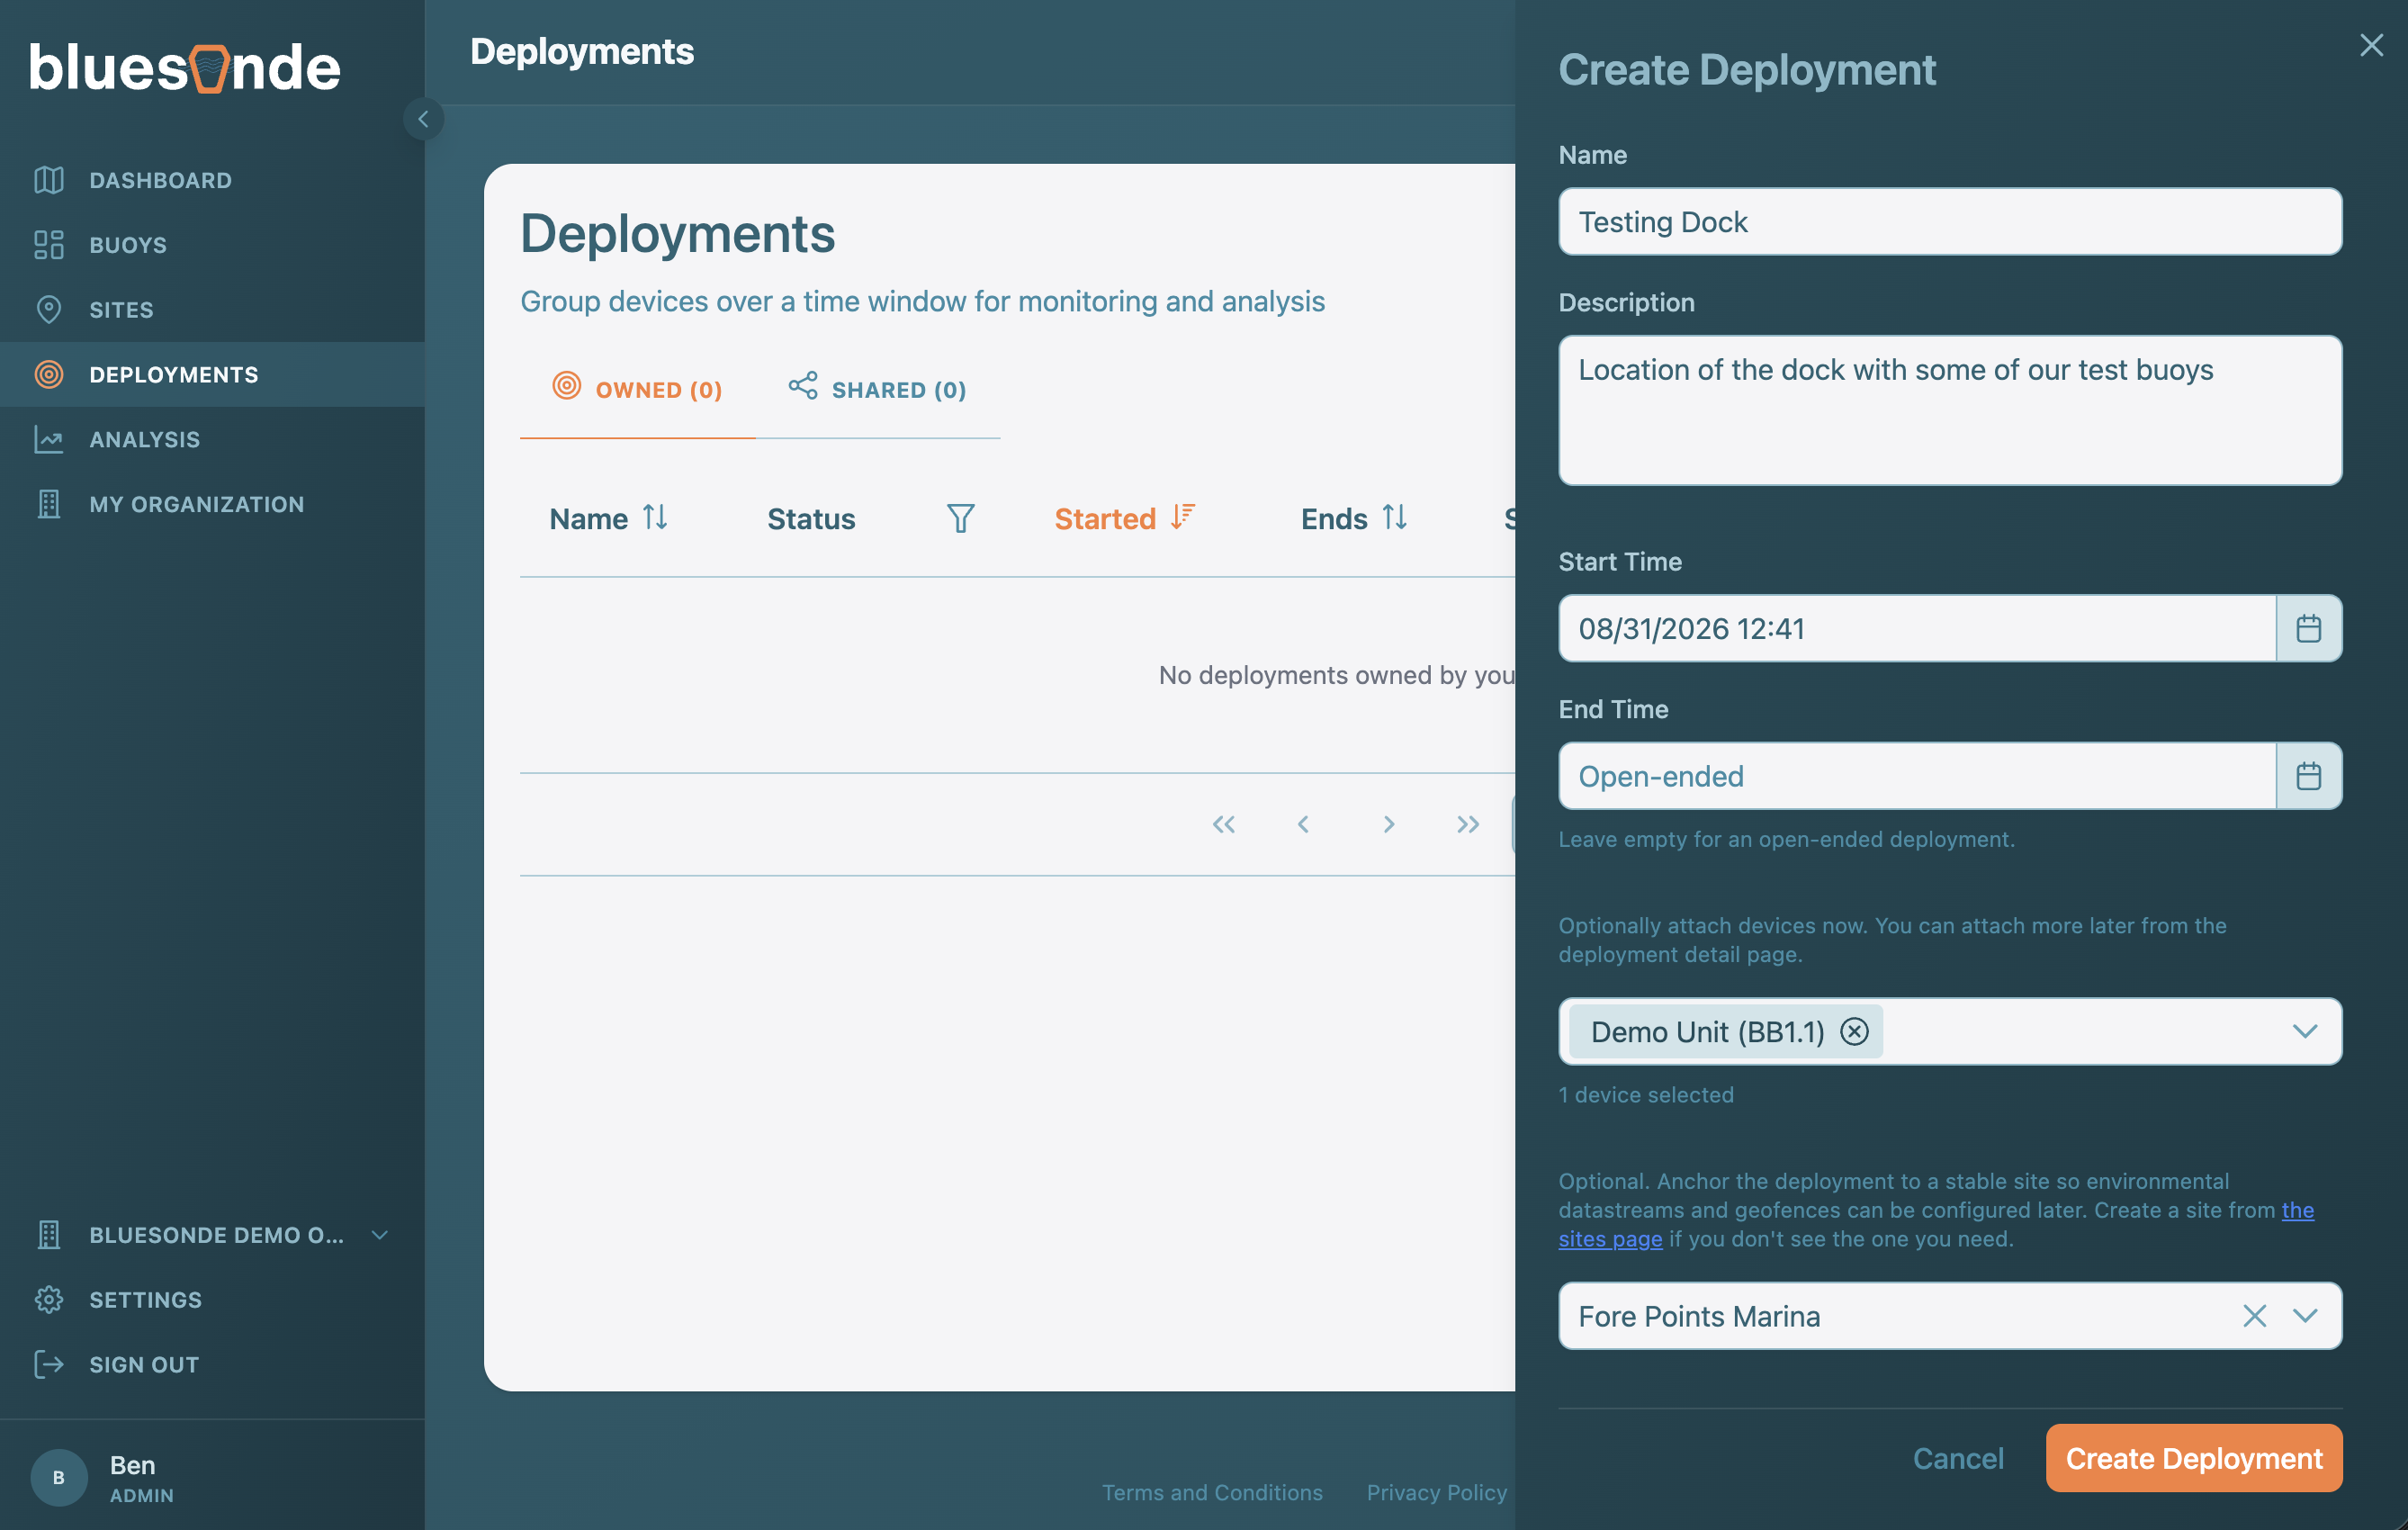Expand the site dropdown
Screen dimensions: 2408x1530
click(x=2304, y=1316)
